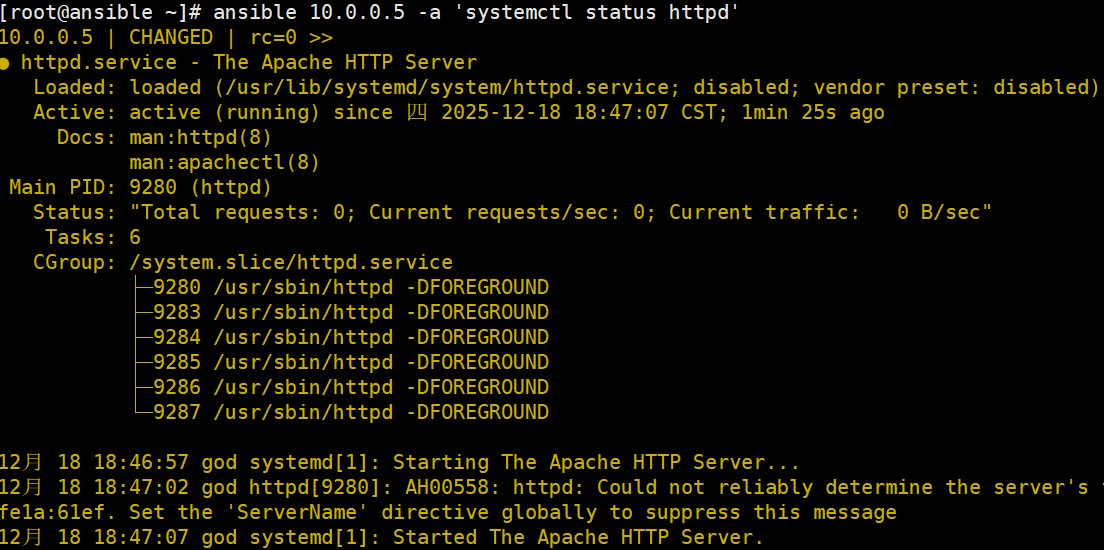
Task: Click log line 'Starting The Apache HTTP Server...'
Action: click(x=596, y=463)
